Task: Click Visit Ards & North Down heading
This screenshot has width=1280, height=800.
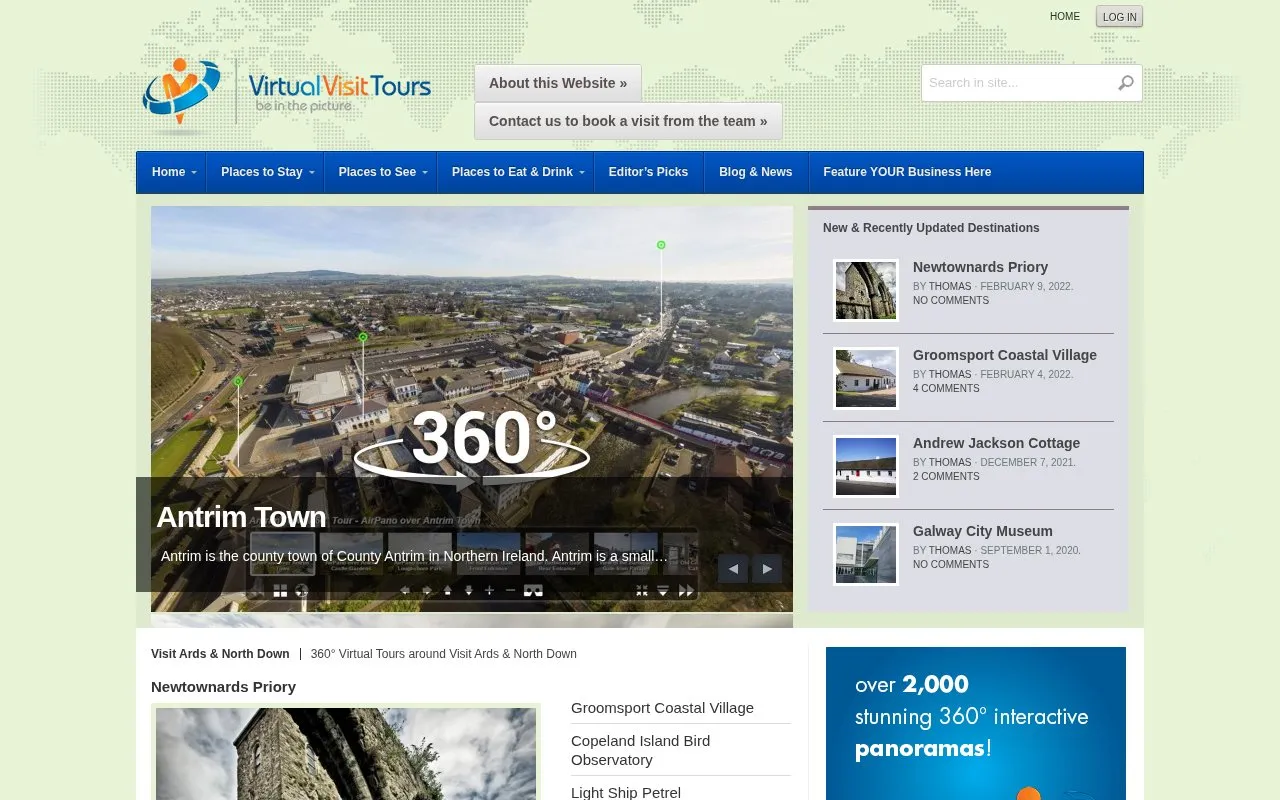Action: (220, 654)
